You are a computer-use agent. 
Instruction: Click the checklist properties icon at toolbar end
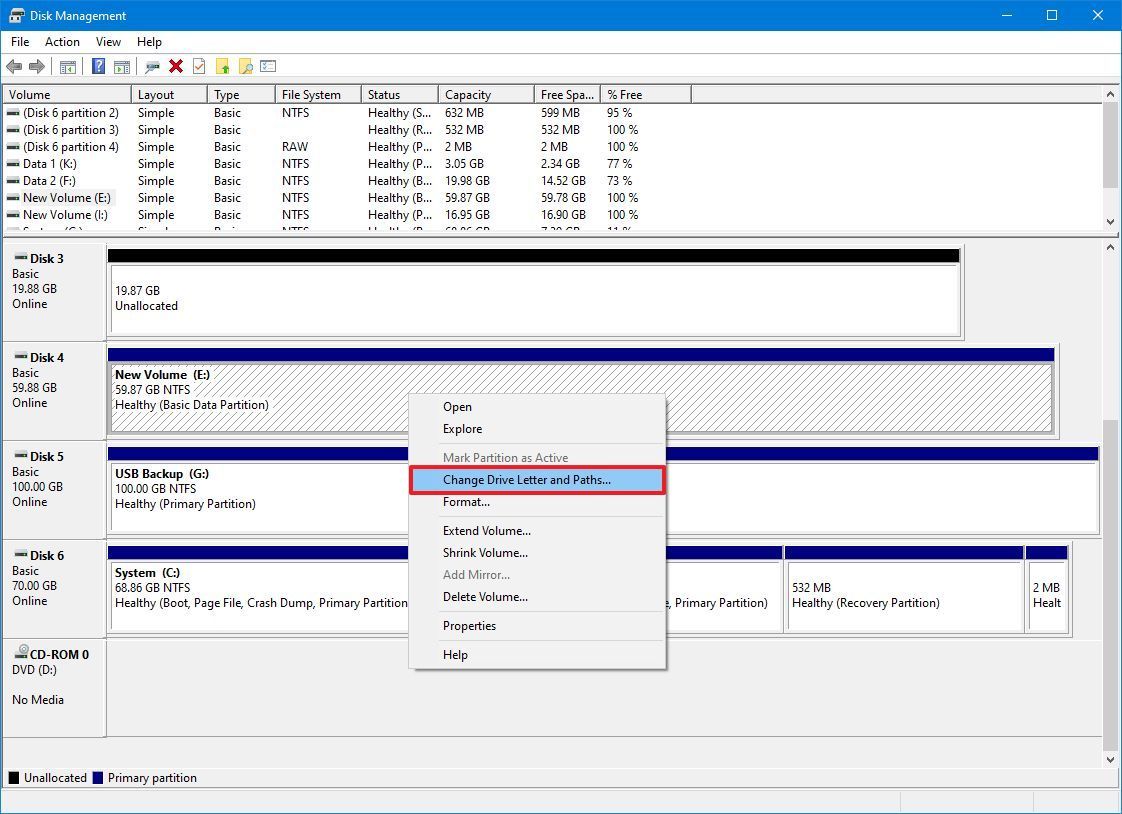[268, 66]
